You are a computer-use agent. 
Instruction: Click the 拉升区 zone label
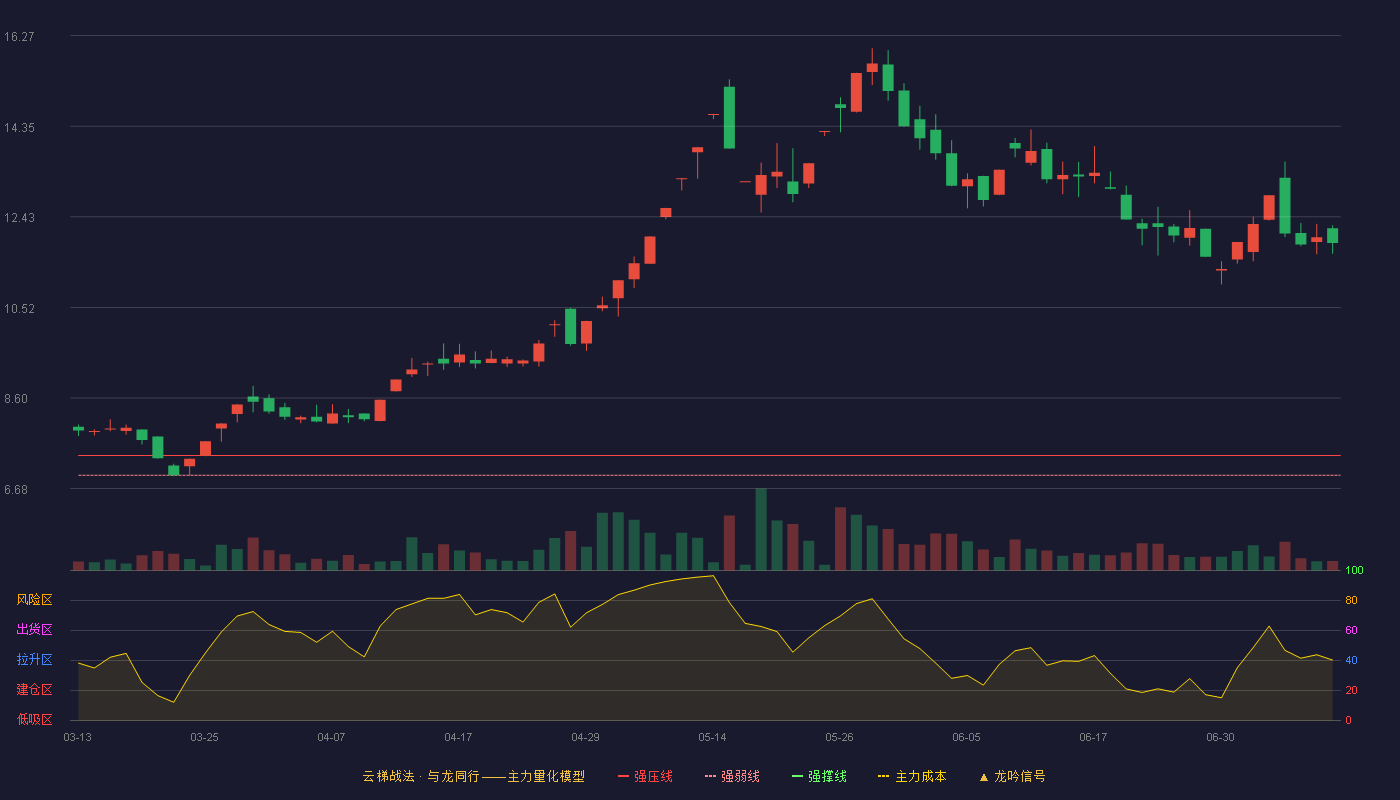(34, 660)
